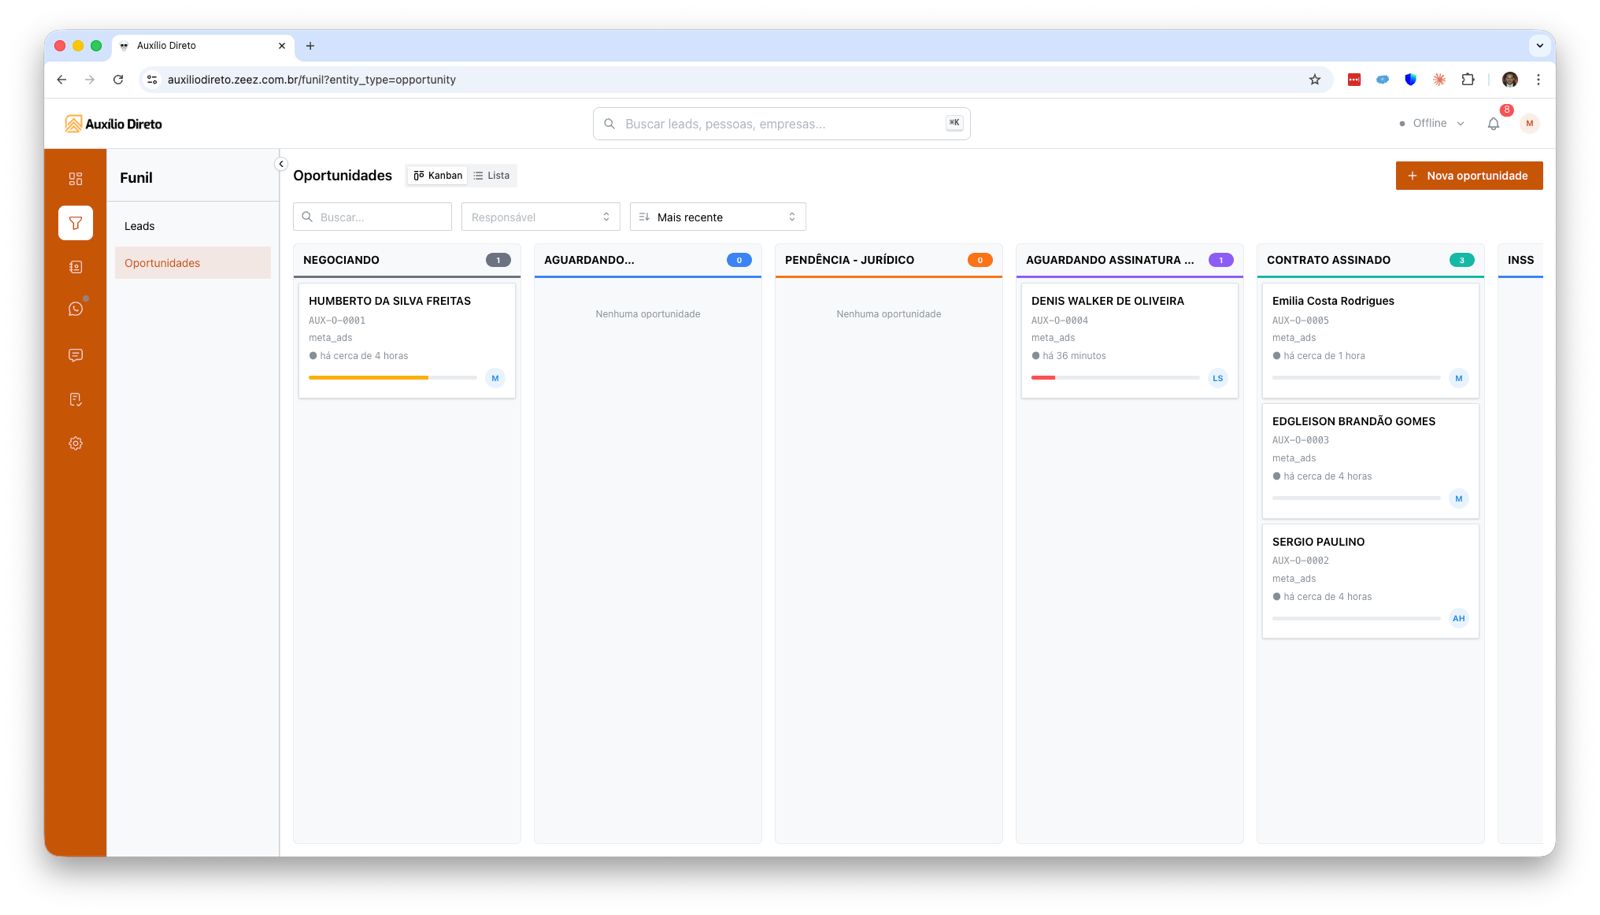
Task: Switch to Kanban view
Action: point(438,176)
